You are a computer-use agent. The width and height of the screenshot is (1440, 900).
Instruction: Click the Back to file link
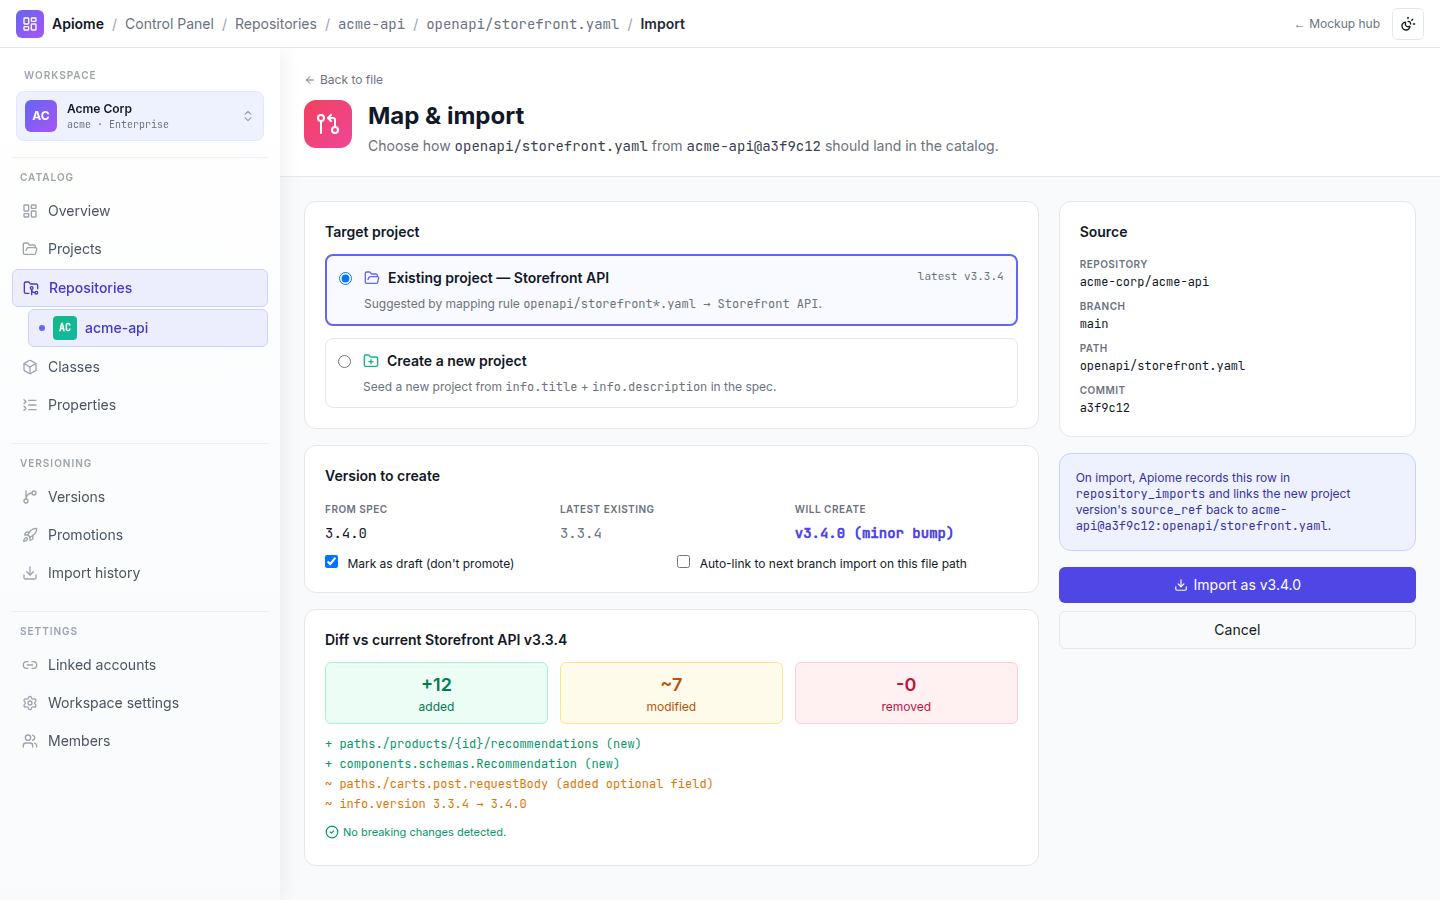coord(344,80)
